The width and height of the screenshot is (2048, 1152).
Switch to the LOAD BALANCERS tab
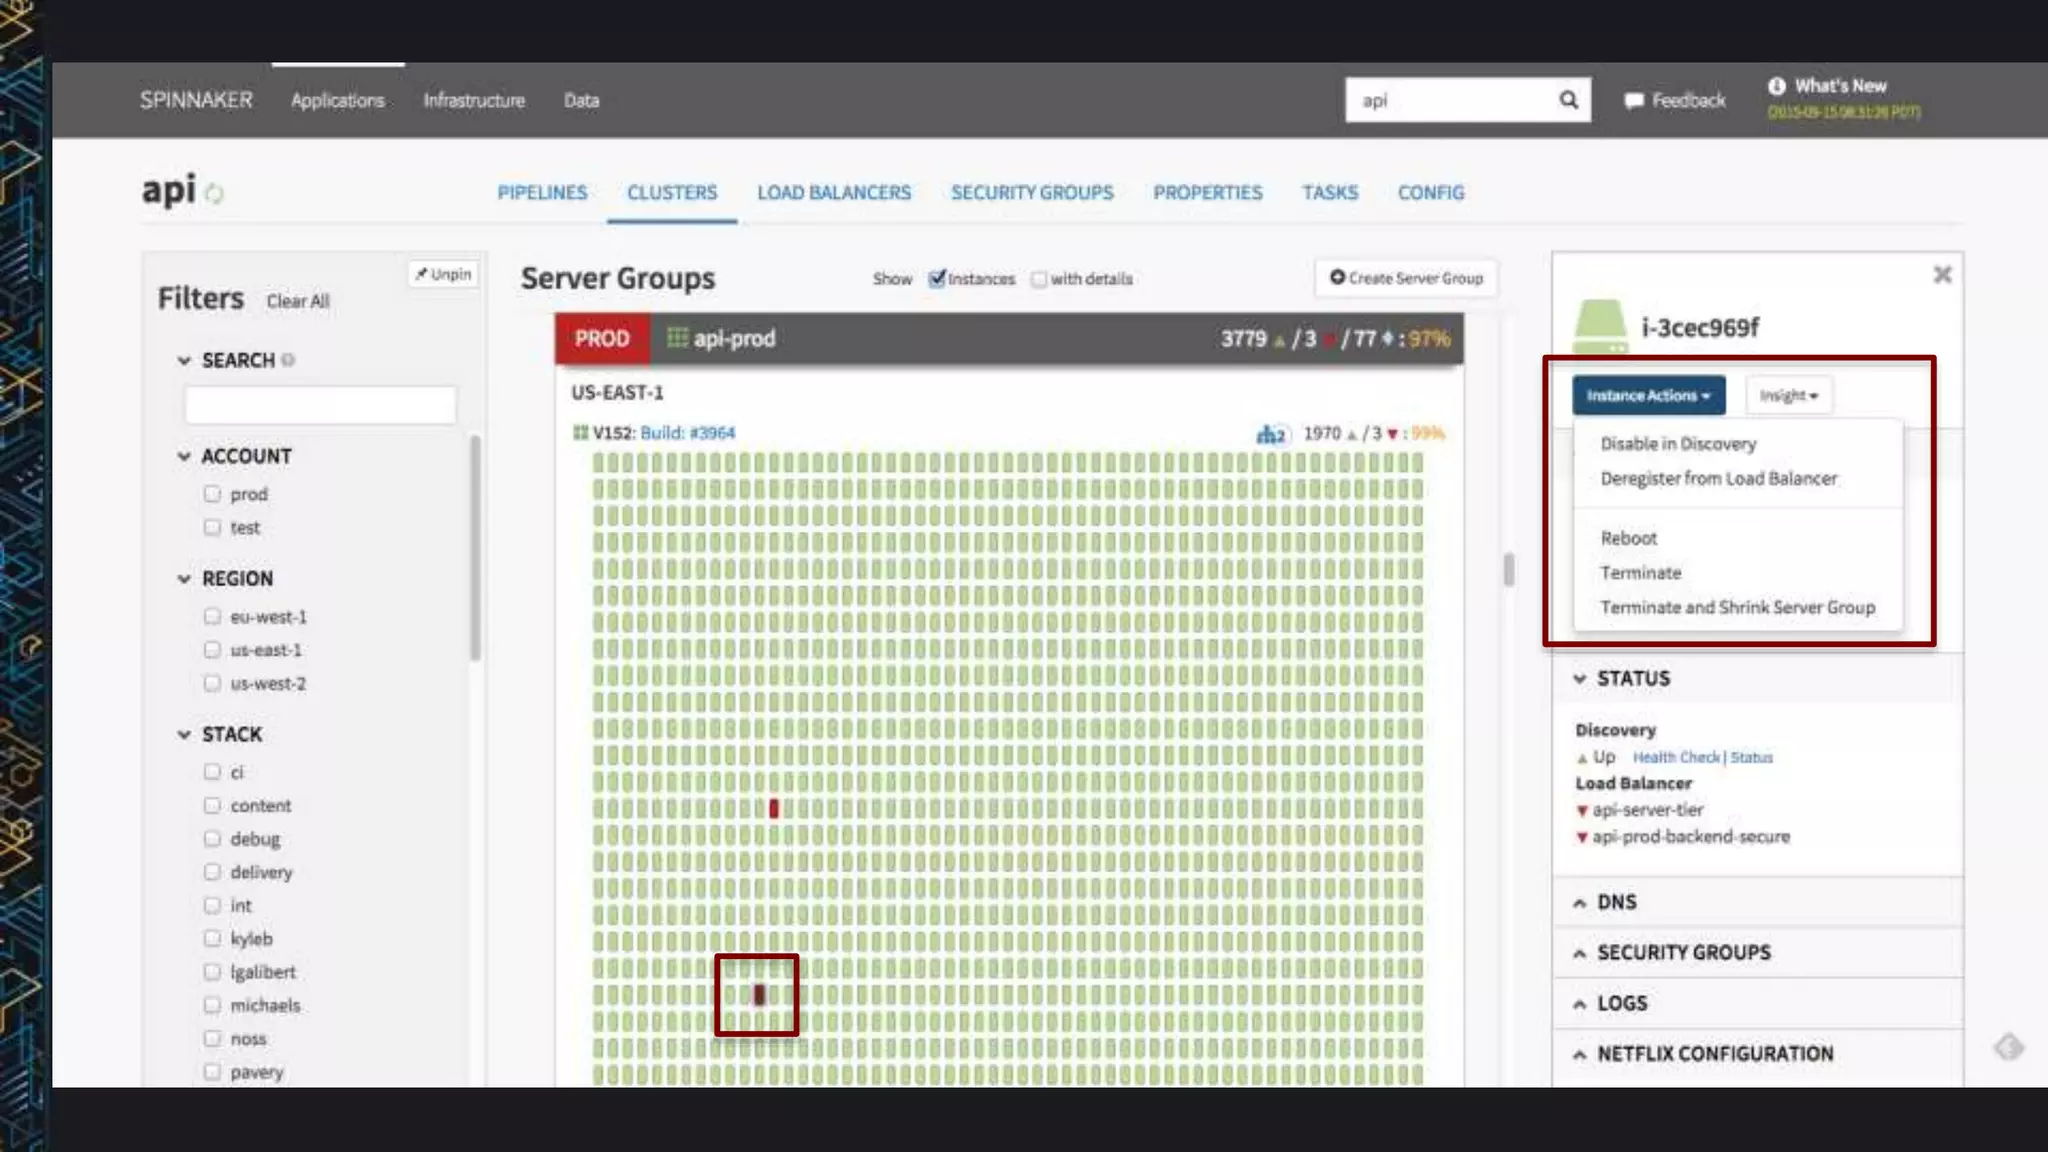point(833,192)
